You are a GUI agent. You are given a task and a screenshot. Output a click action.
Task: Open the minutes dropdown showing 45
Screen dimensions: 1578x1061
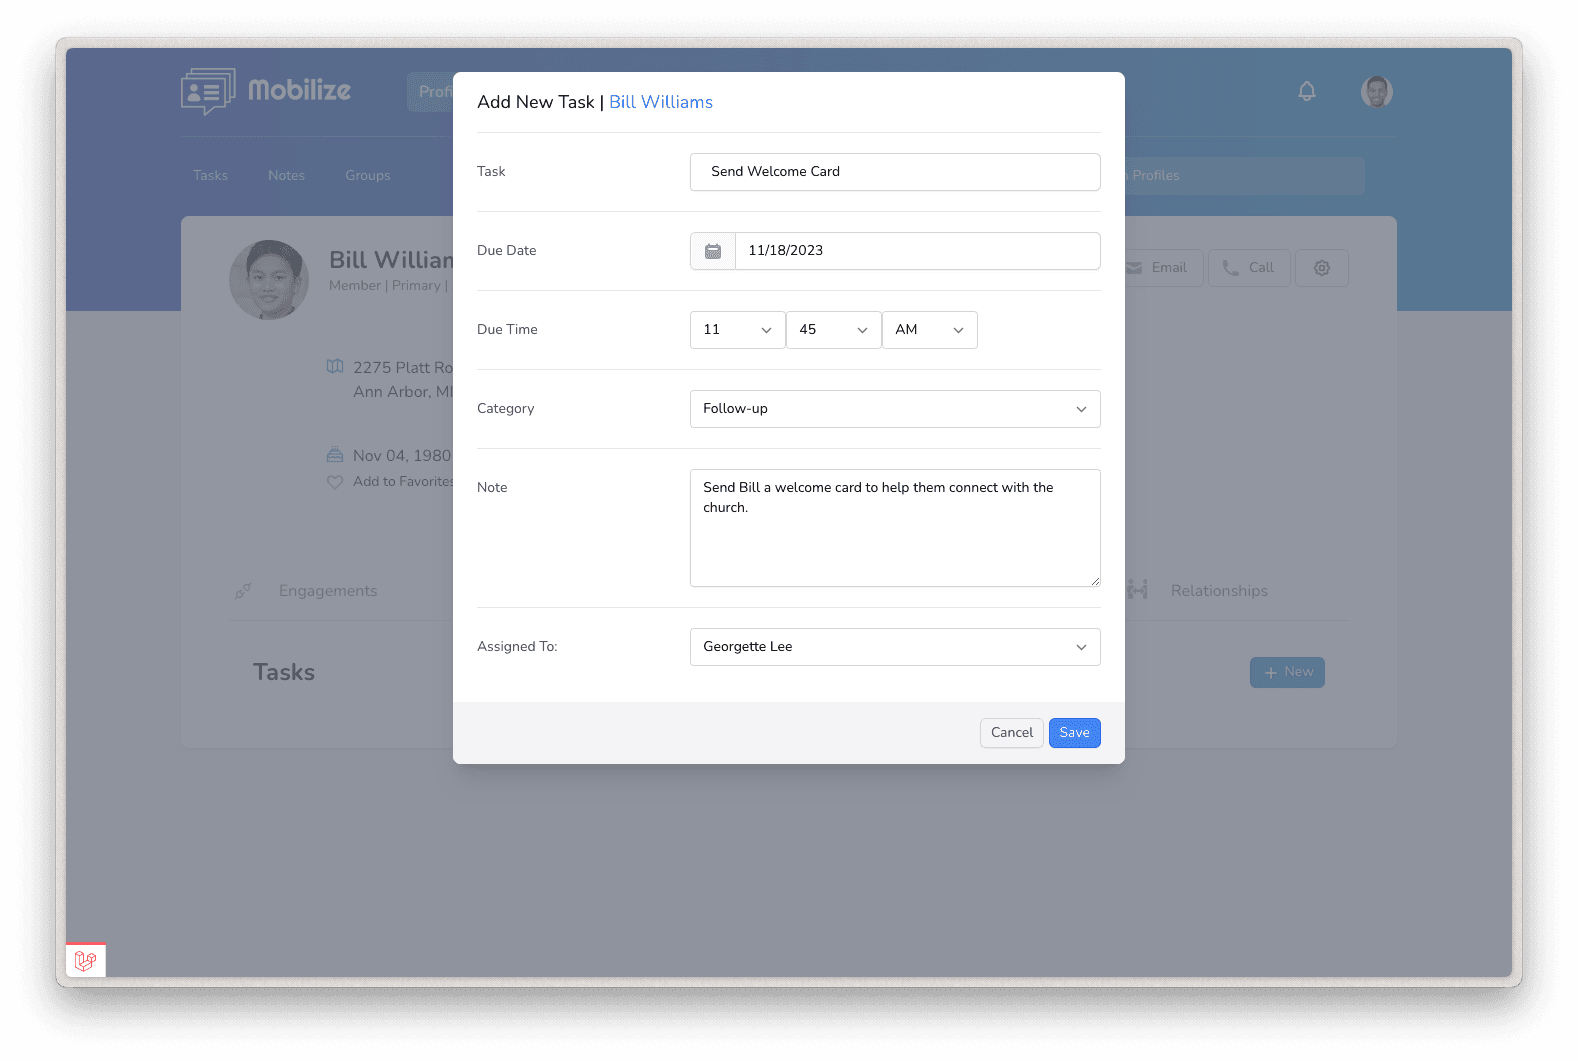click(833, 330)
